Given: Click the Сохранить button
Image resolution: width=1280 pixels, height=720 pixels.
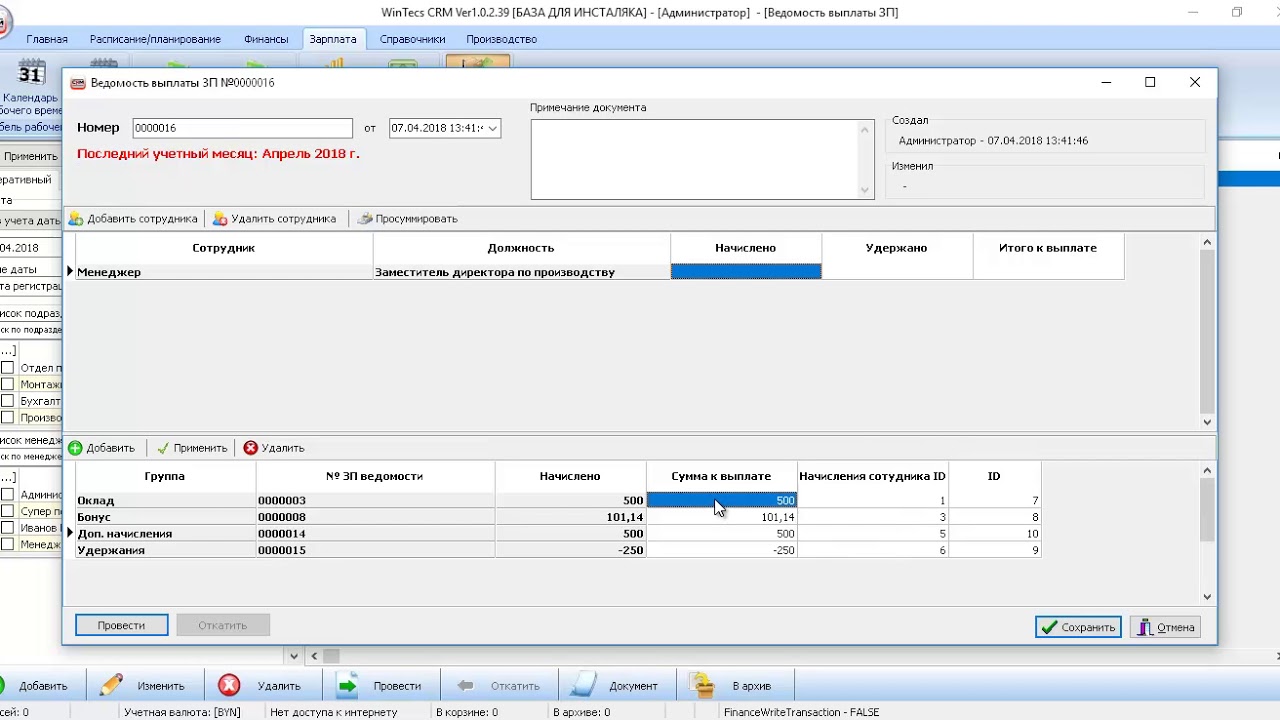Looking at the screenshot, I should (1078, 627).
